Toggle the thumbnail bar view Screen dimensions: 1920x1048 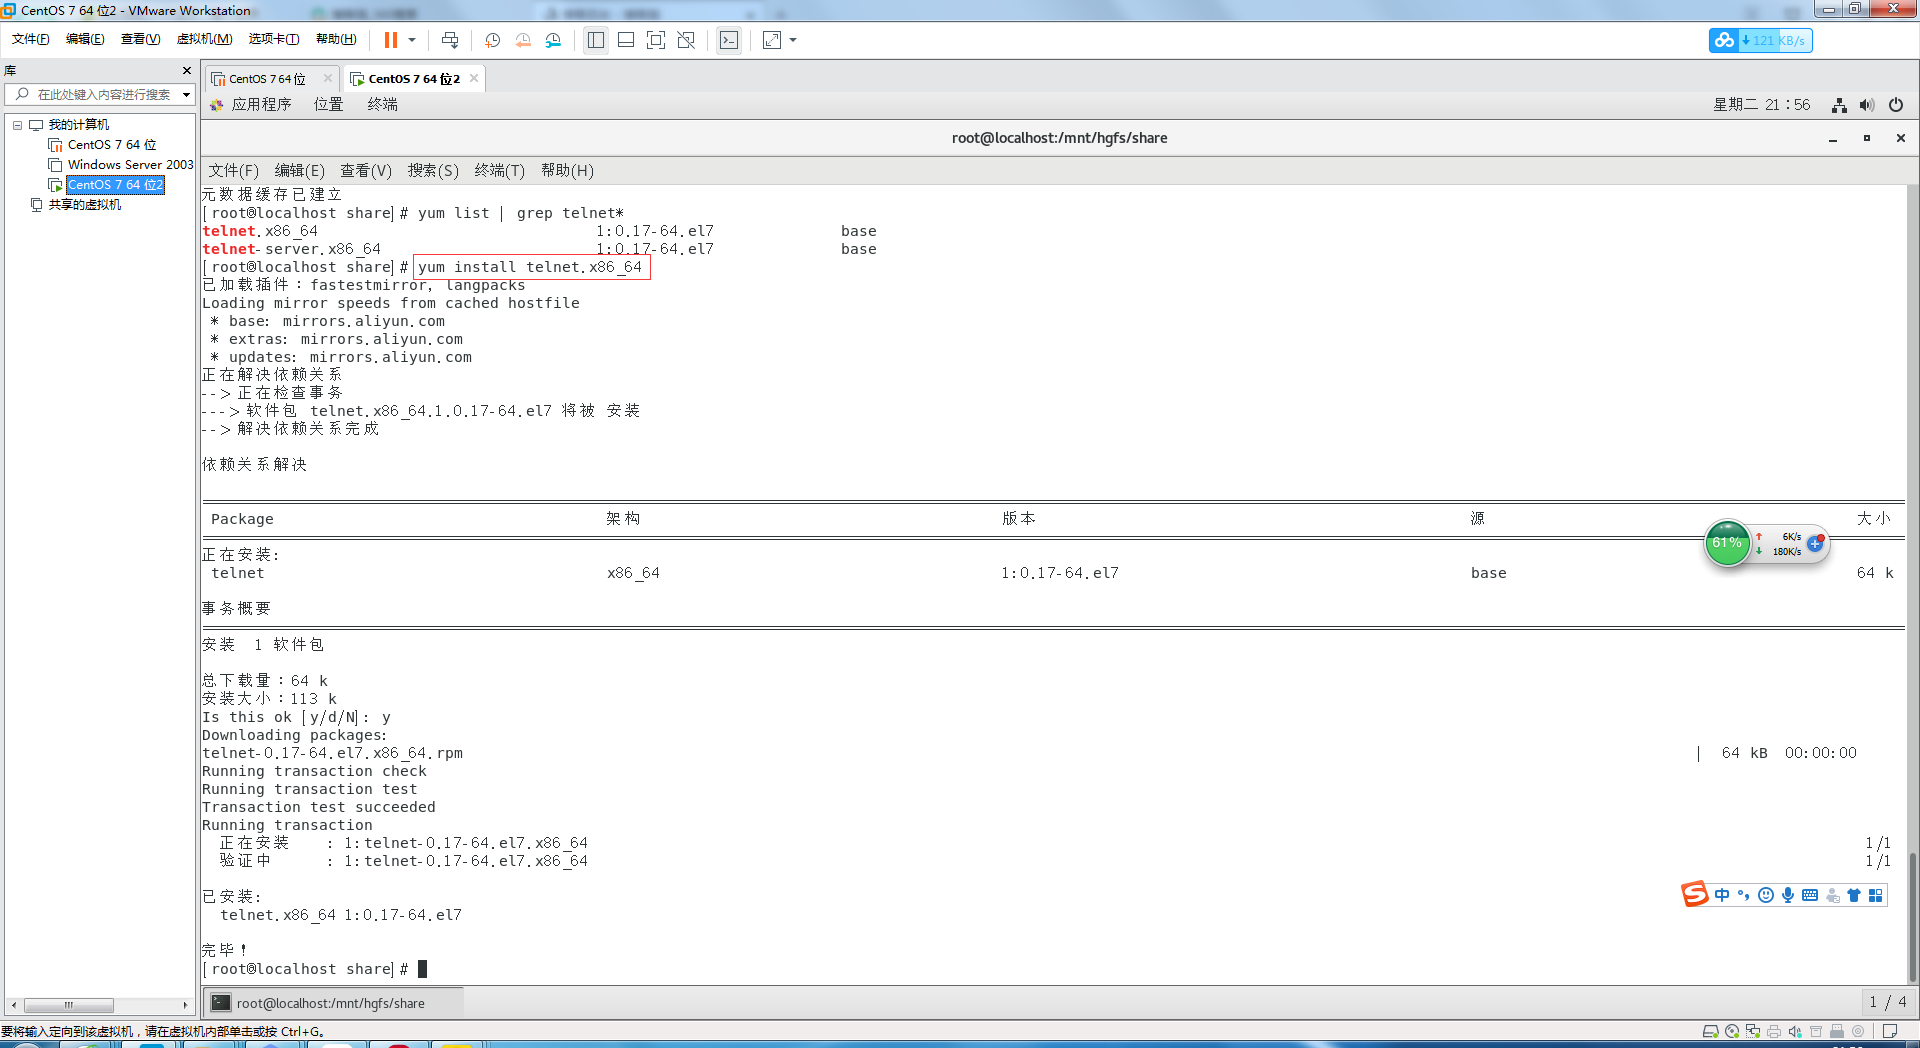pyautogui.click(x=626, y=40)
